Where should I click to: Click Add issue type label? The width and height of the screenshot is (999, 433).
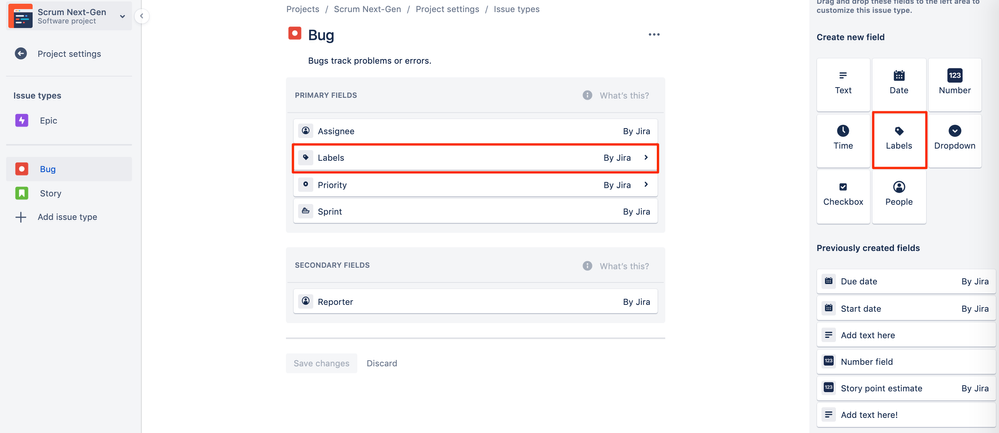[x=67, y=217]
